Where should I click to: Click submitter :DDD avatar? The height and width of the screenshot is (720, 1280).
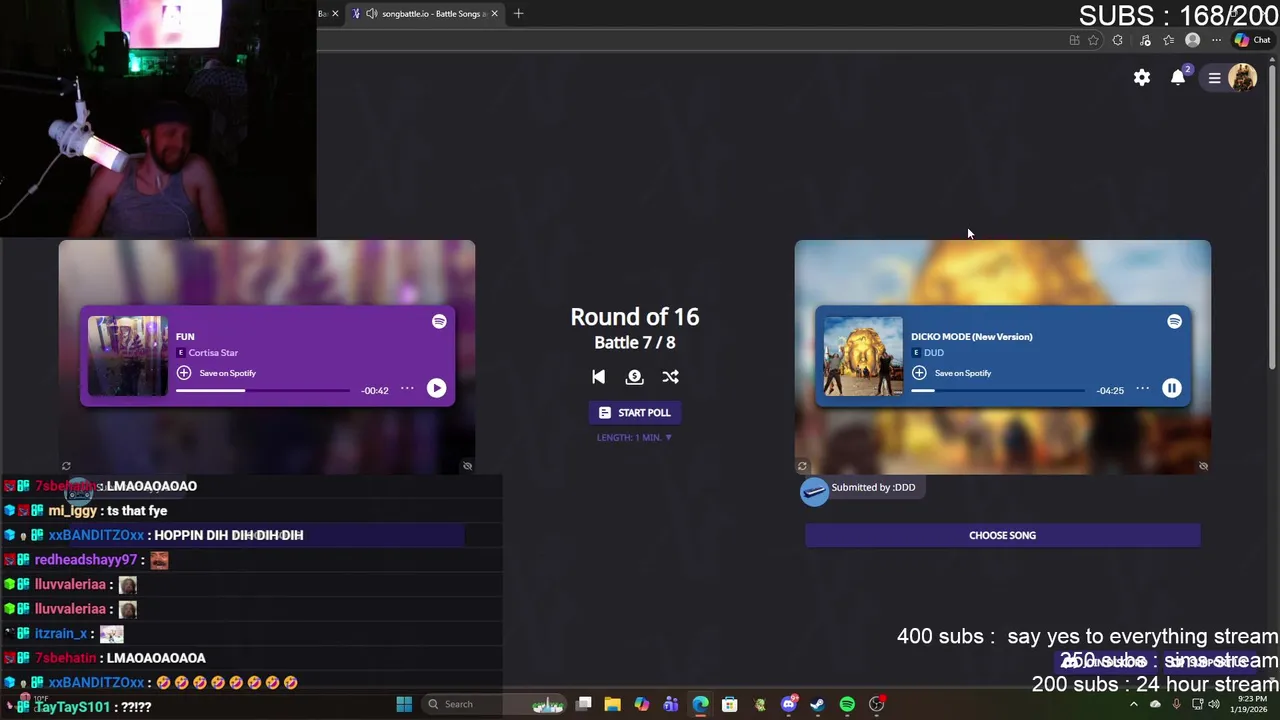point(814,491)
